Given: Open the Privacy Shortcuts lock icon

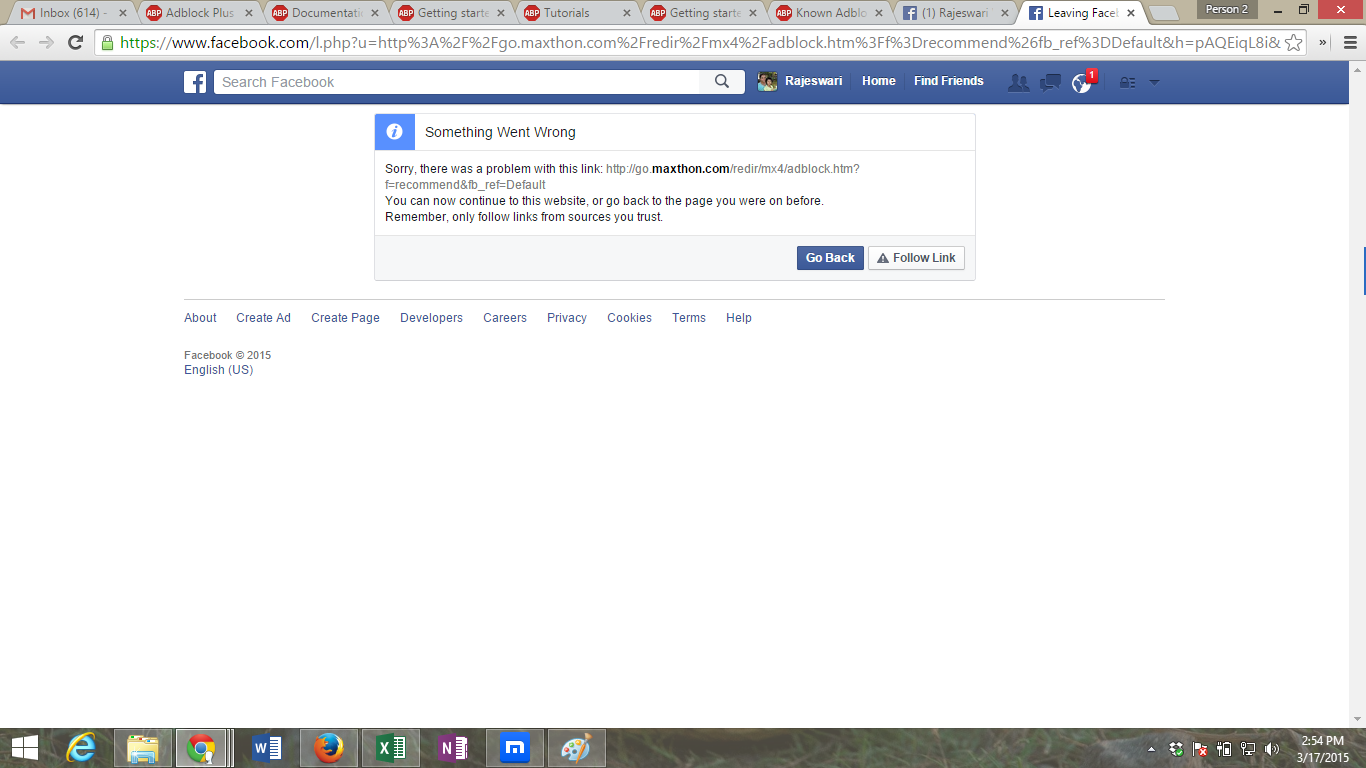Looking at the screenshot, I should [1127, 83].
